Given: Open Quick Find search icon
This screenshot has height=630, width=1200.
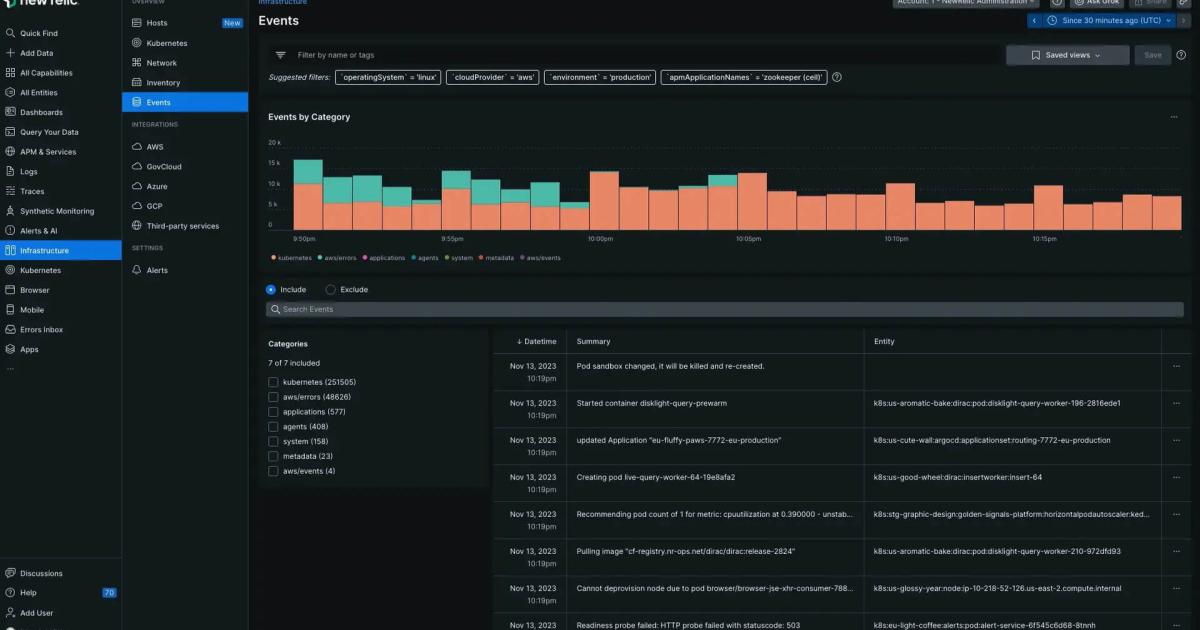Looking at the screenshot, I should point(10,33).
